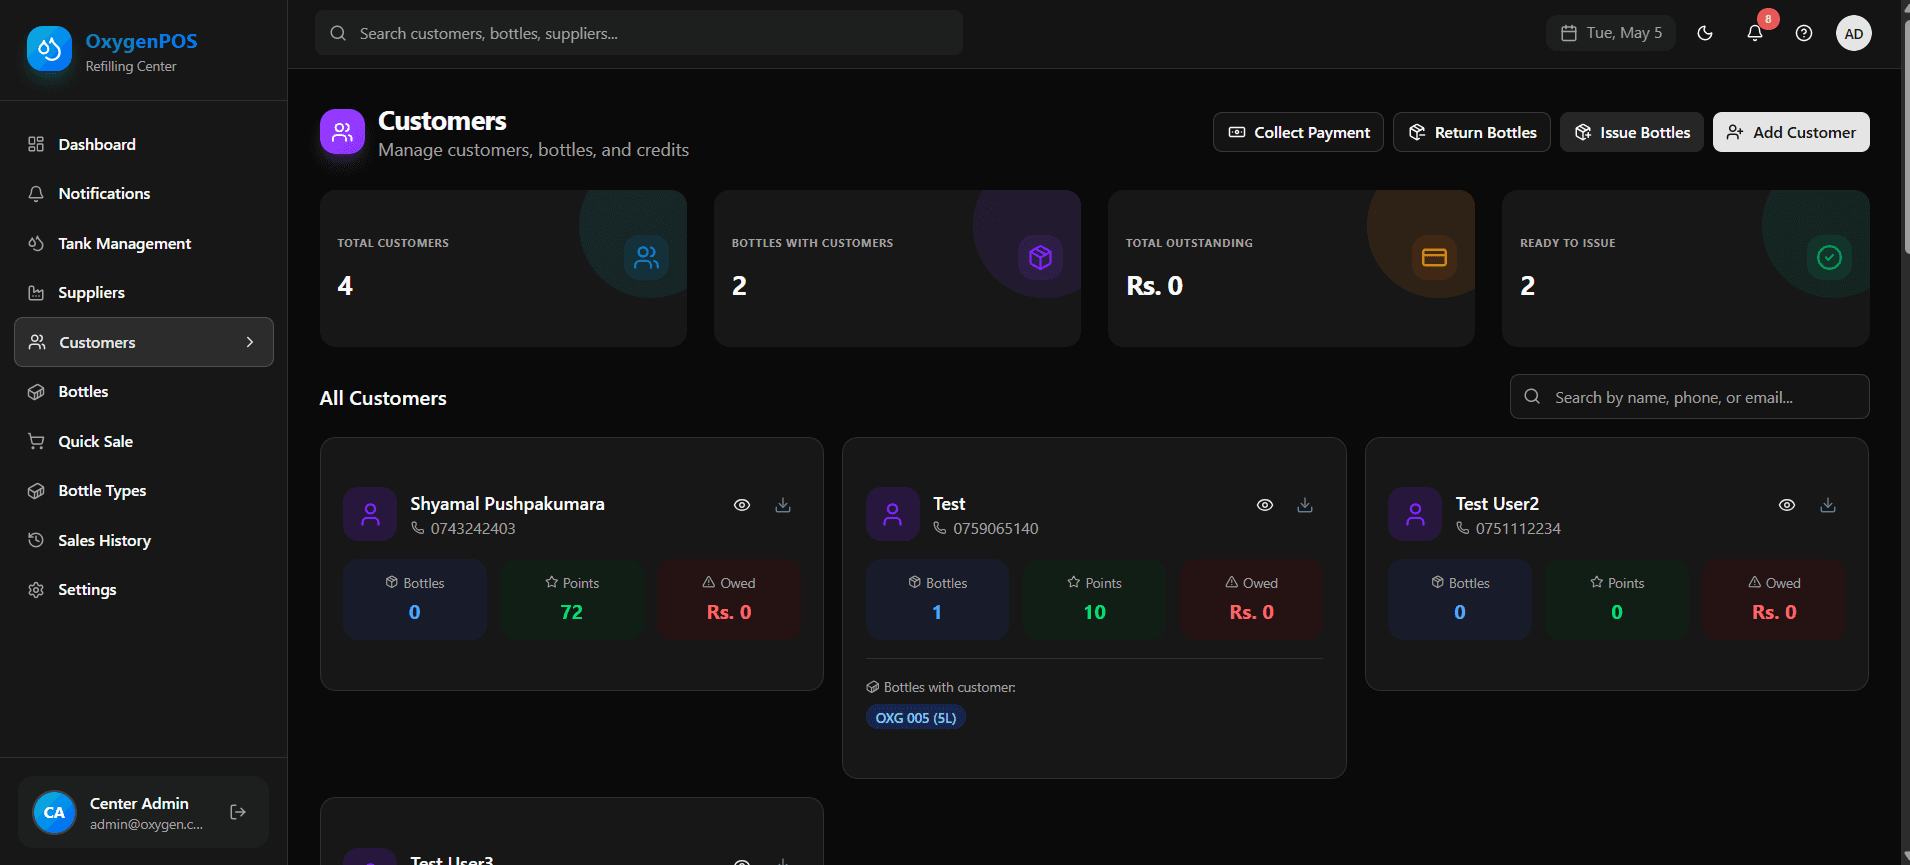View Shyamal Pushpakumara details via eye icon
The image size is (1910, 865).
[742, 505]
